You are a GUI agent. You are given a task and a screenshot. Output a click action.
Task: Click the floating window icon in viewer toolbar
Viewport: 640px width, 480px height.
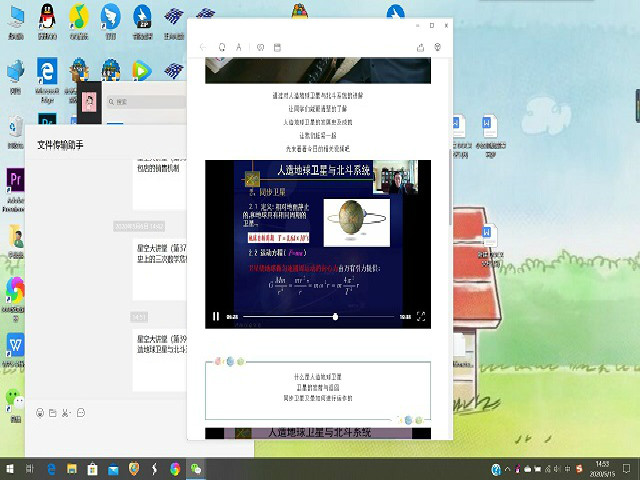[x=278, y=47]
